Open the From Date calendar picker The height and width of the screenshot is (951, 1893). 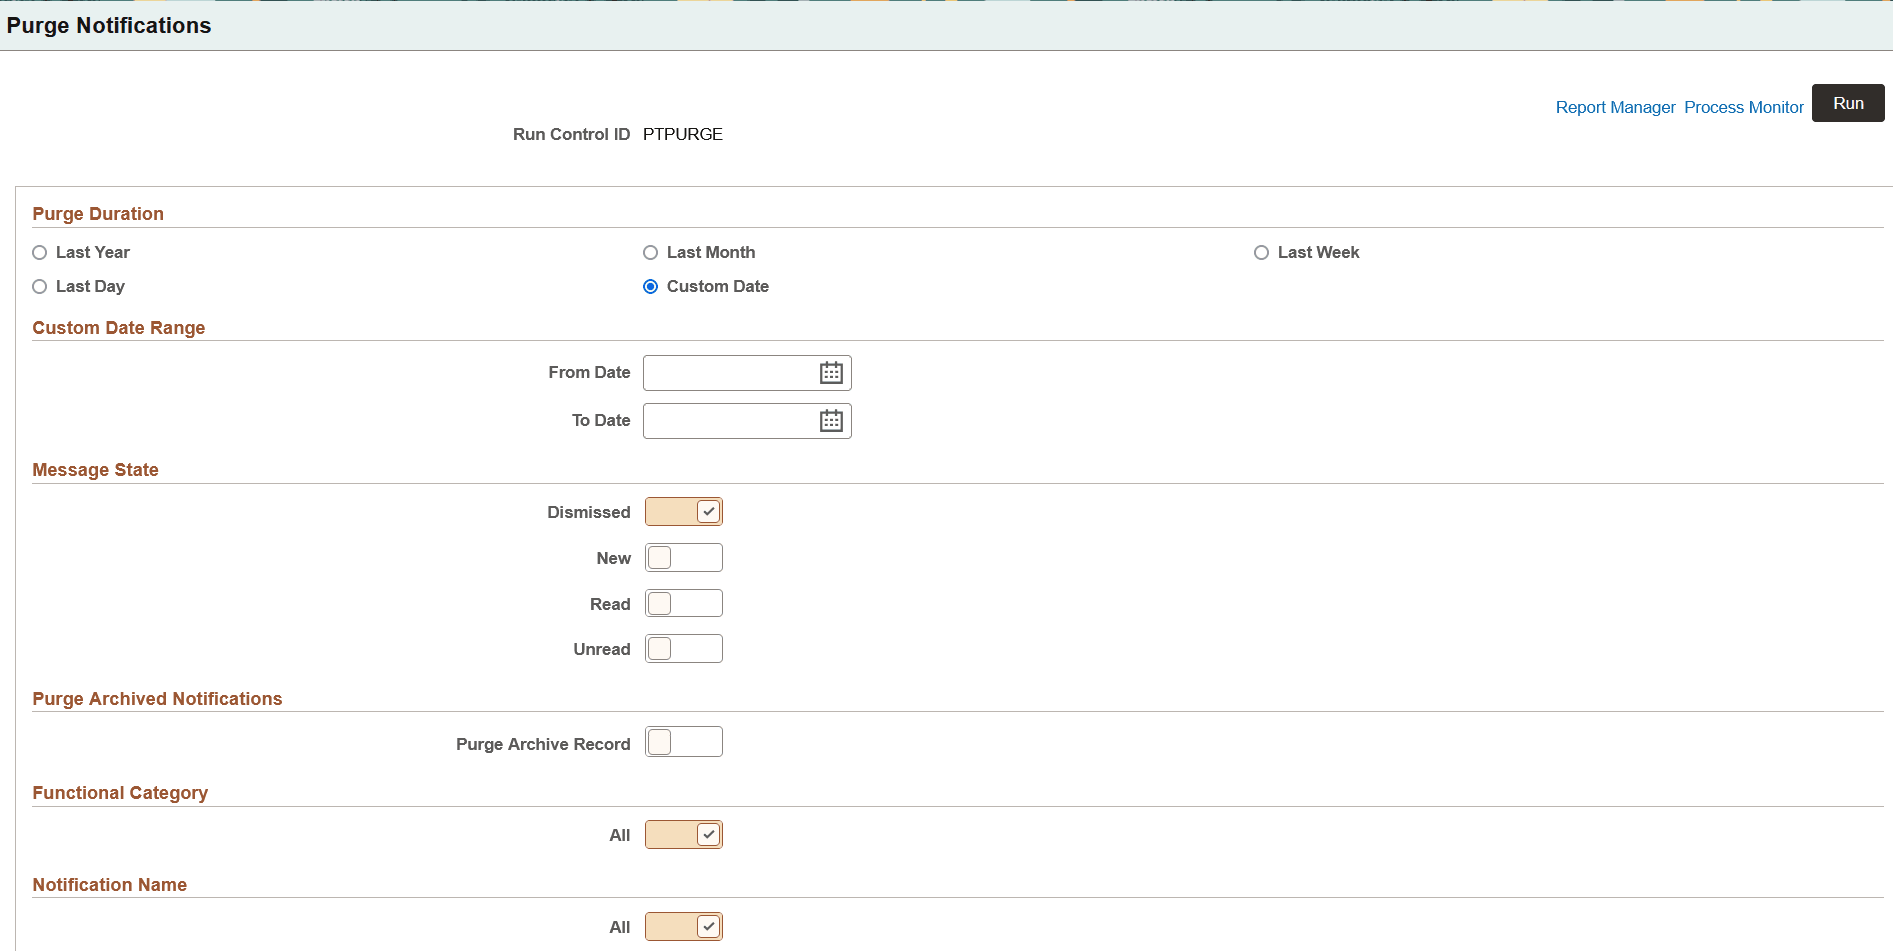pos(831,372)
